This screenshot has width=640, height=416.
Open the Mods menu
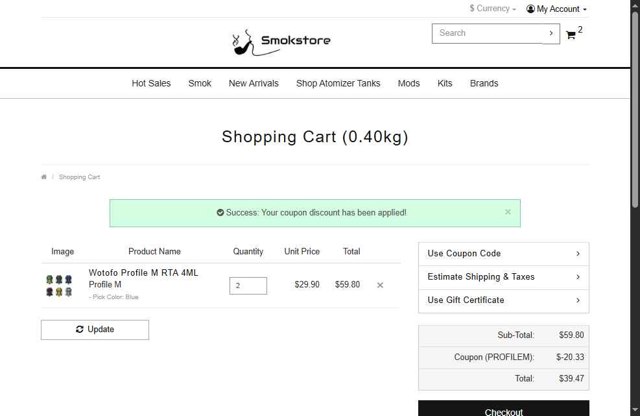[409, 83]
